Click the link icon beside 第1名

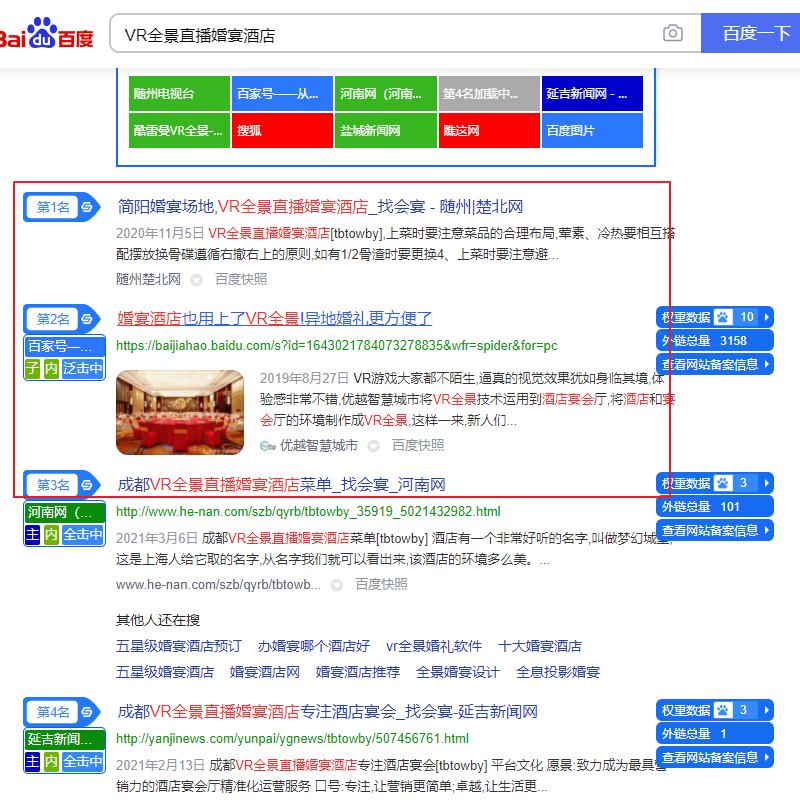(x=87, y=207)
